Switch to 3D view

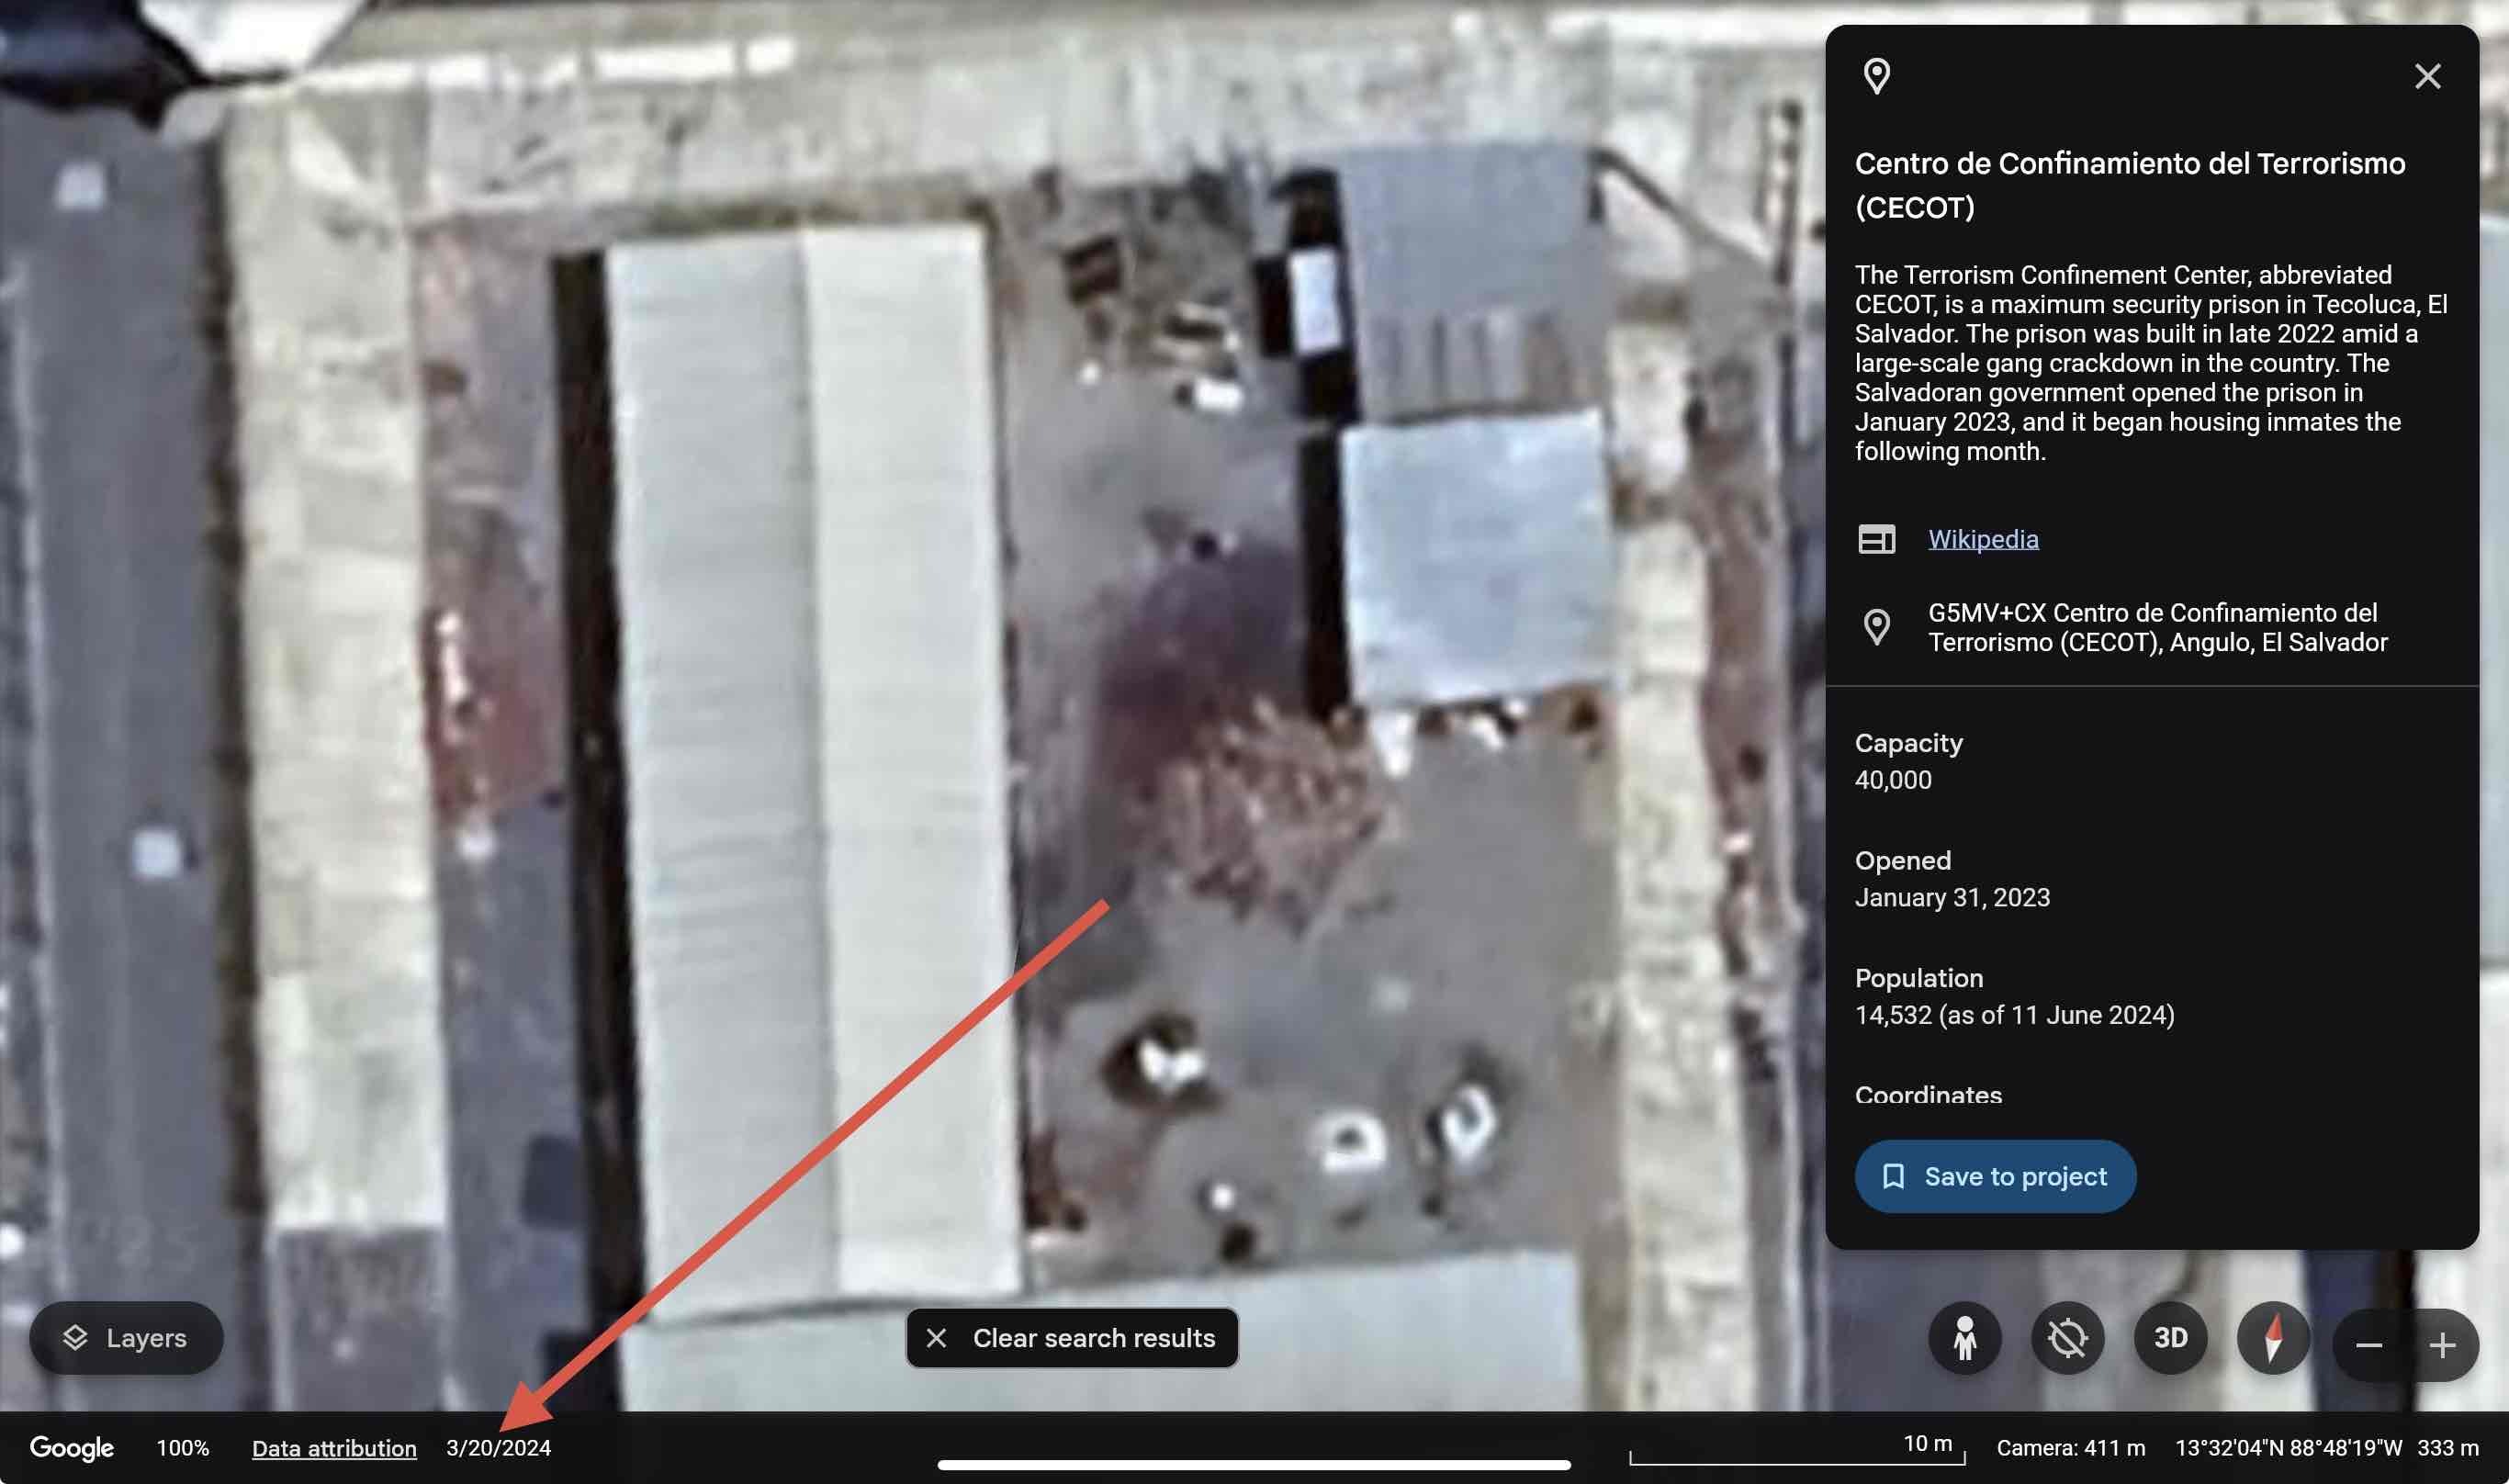click(2170, 1338)
